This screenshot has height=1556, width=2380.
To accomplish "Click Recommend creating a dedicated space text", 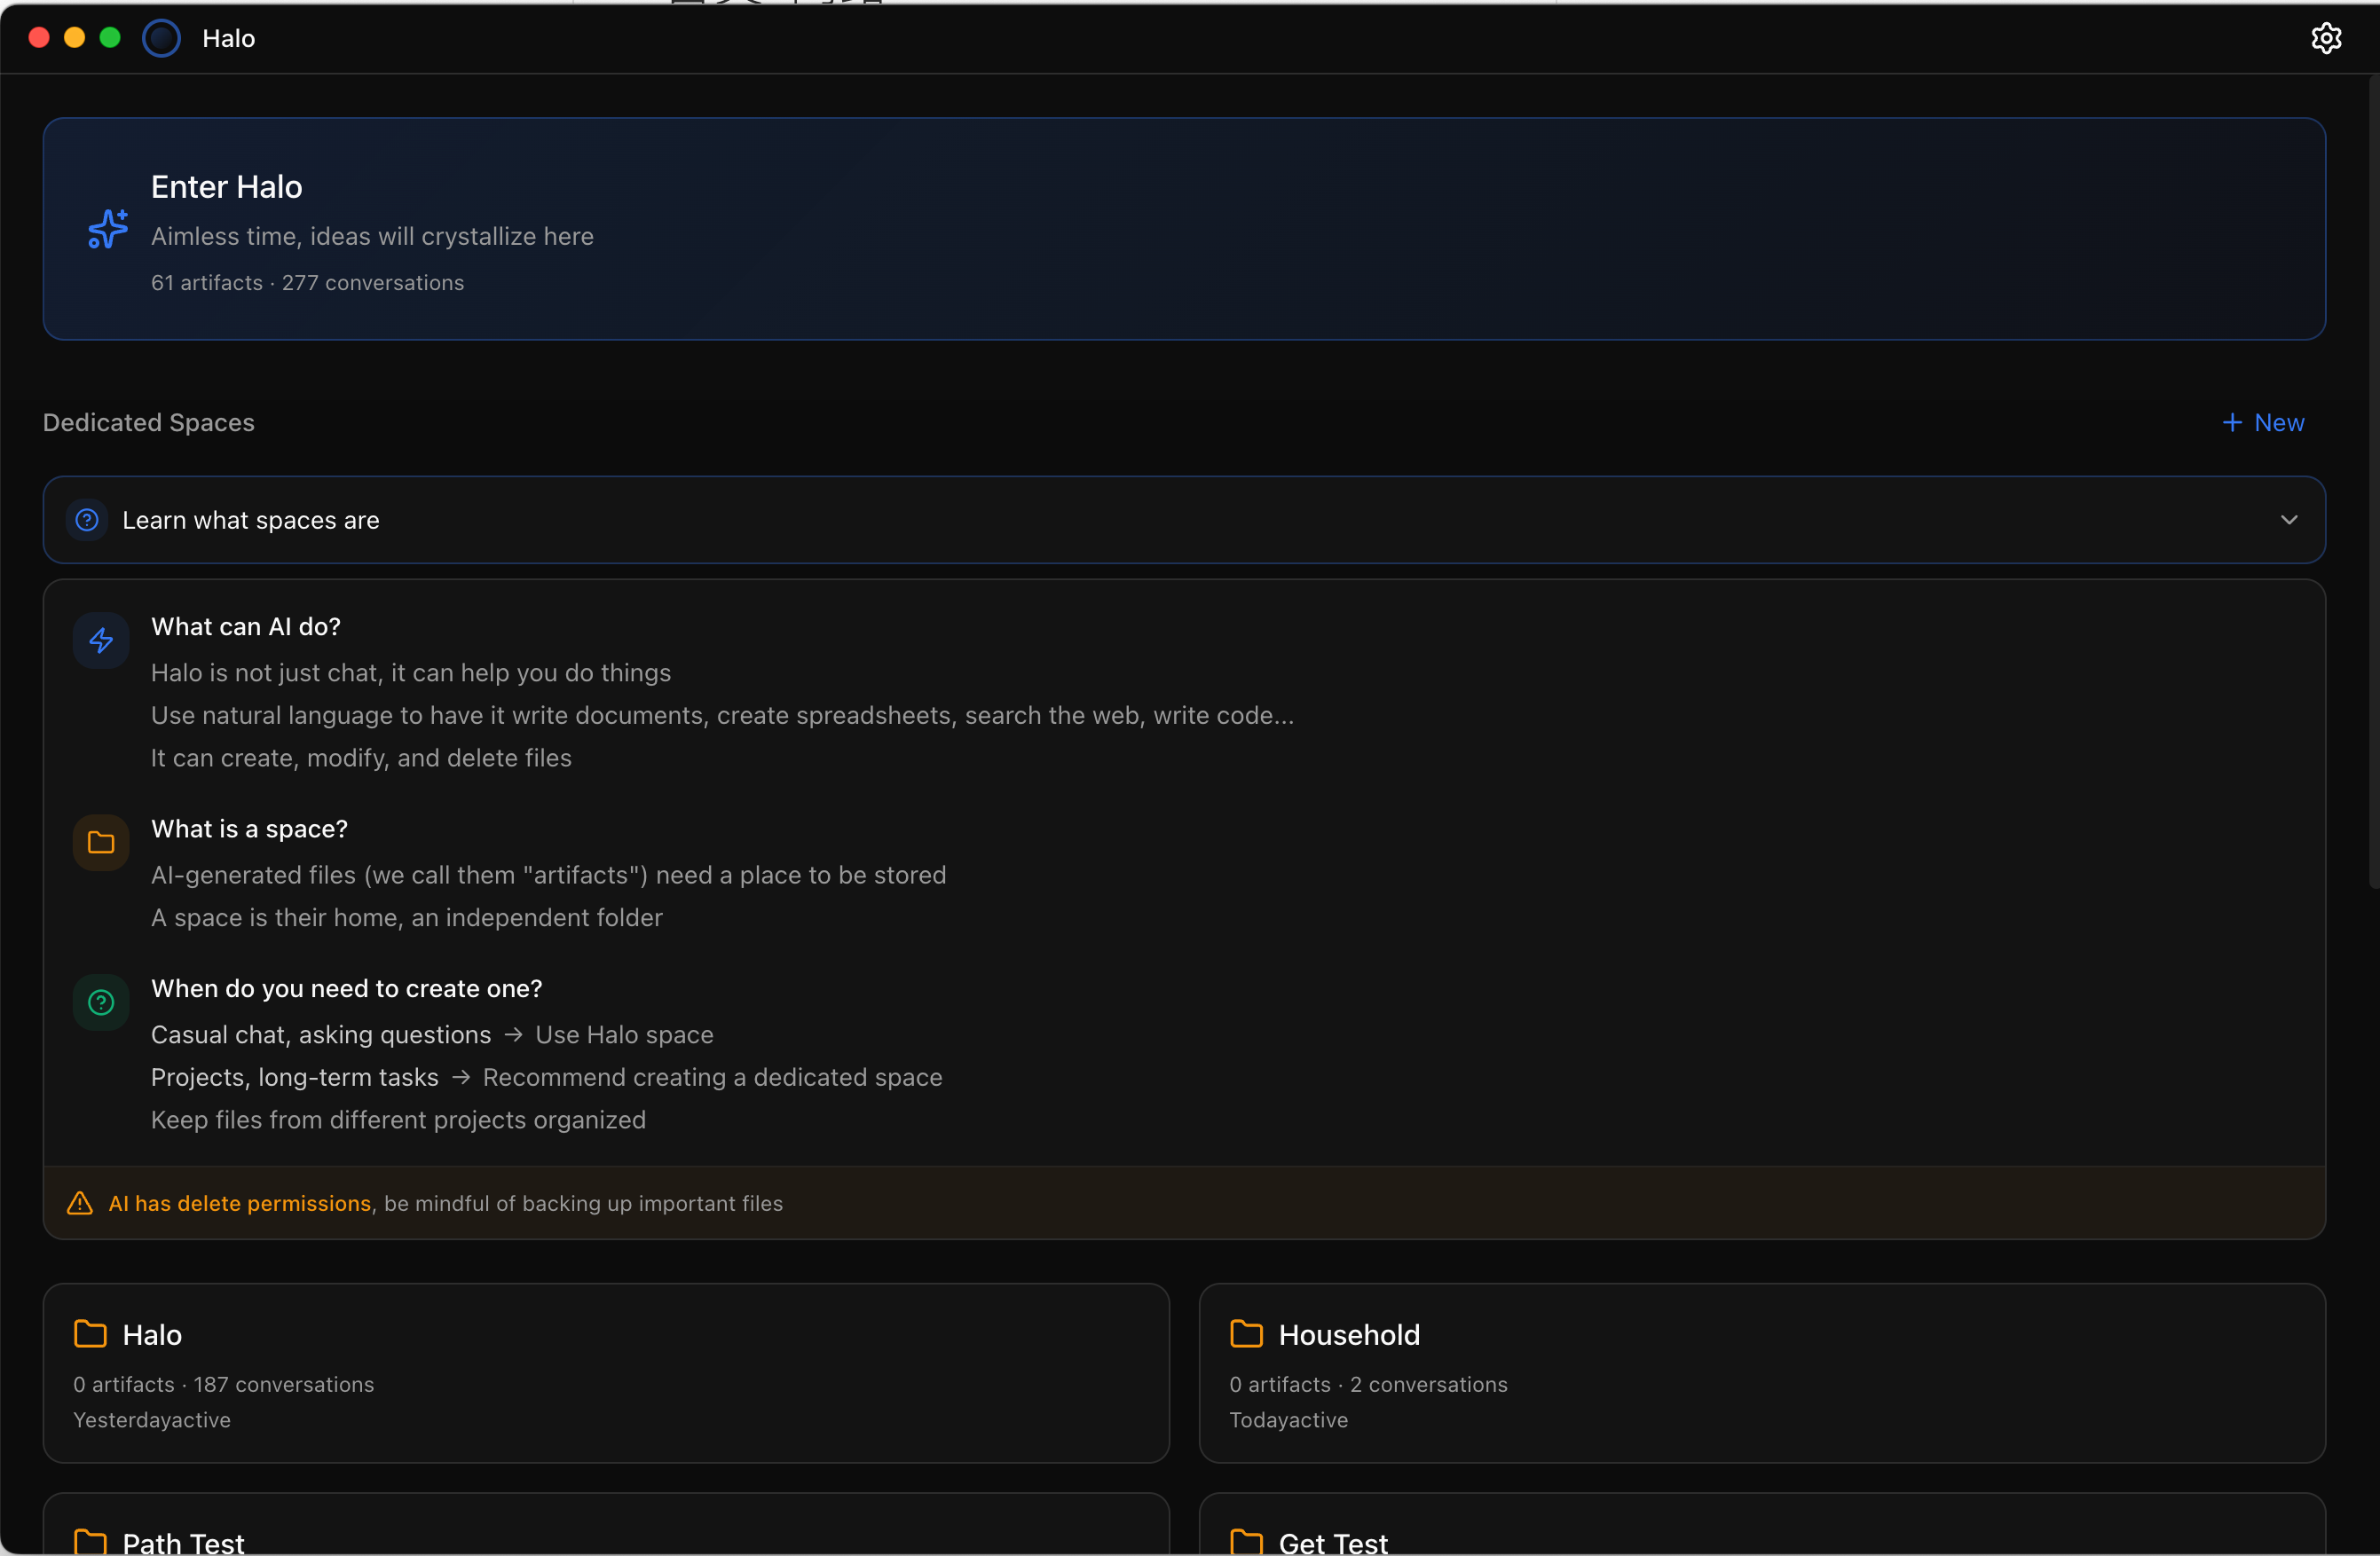I will (713, 1078).
